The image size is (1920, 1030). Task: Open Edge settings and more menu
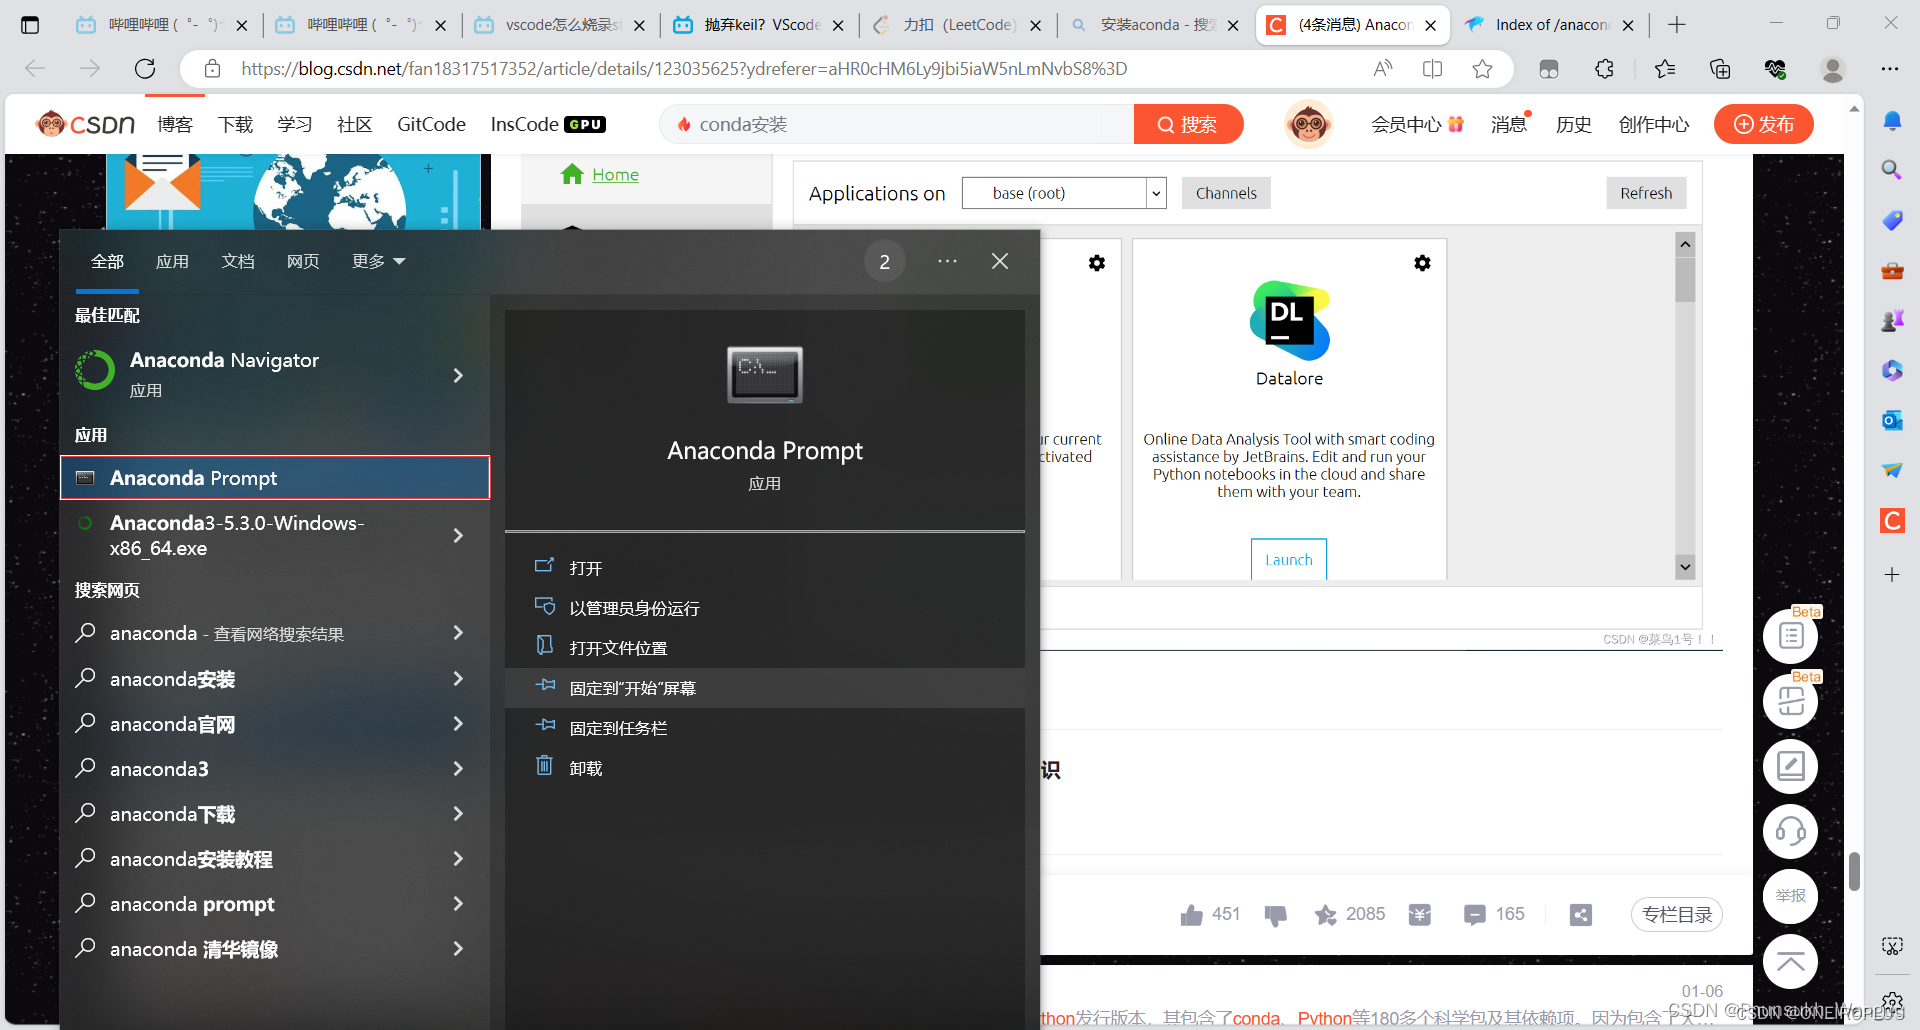pos(1889,68)
